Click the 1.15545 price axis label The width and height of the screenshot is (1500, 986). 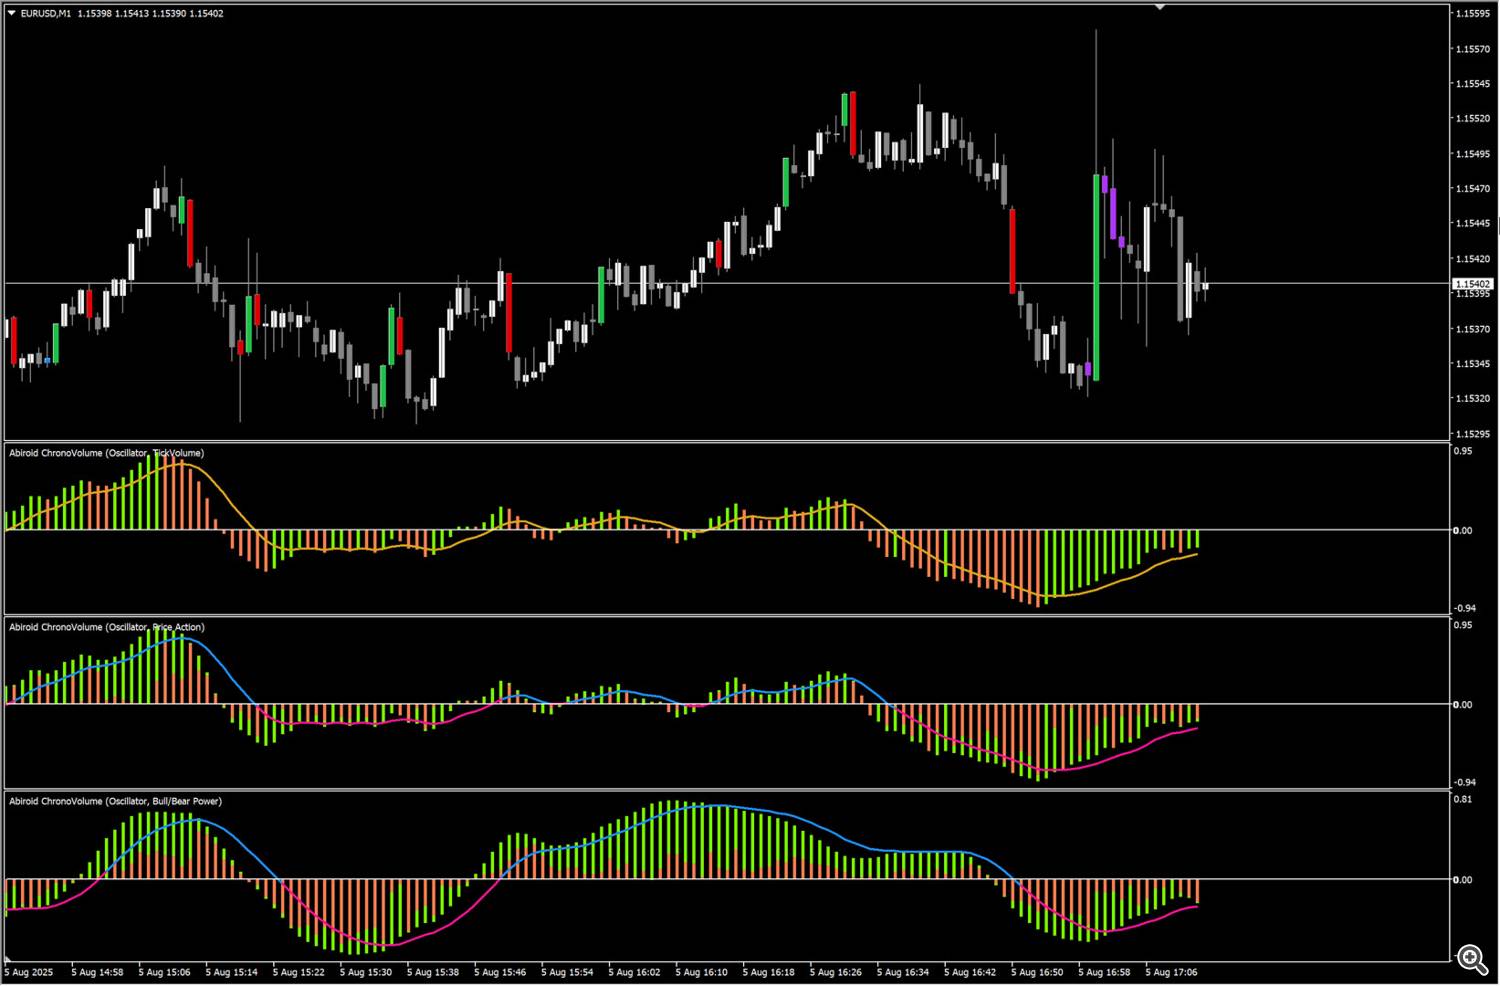tap(1473, 84)
